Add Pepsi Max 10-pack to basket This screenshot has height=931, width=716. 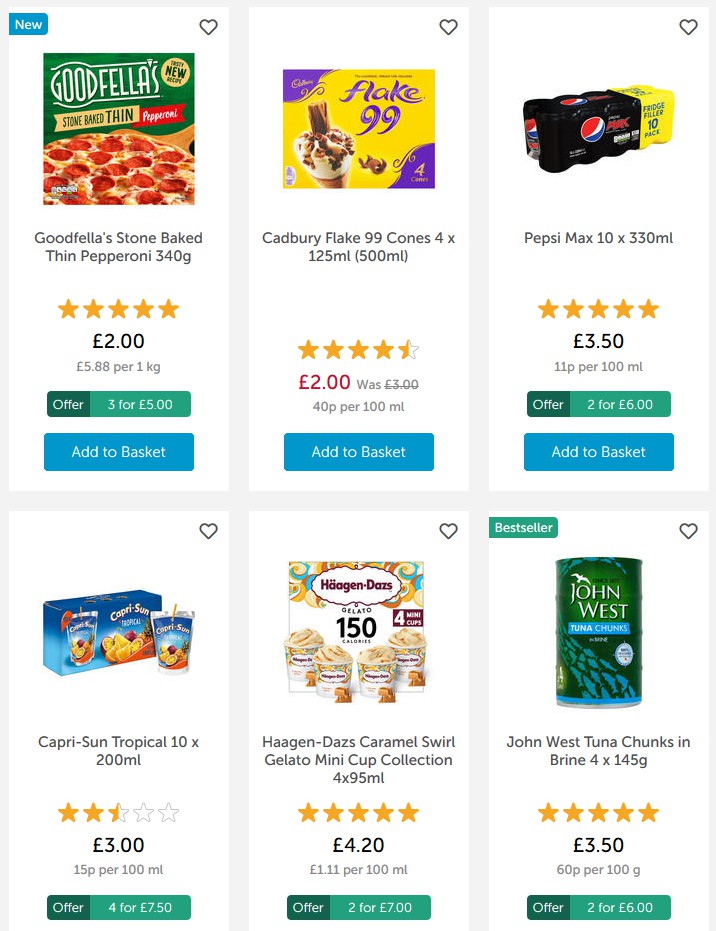598,451
